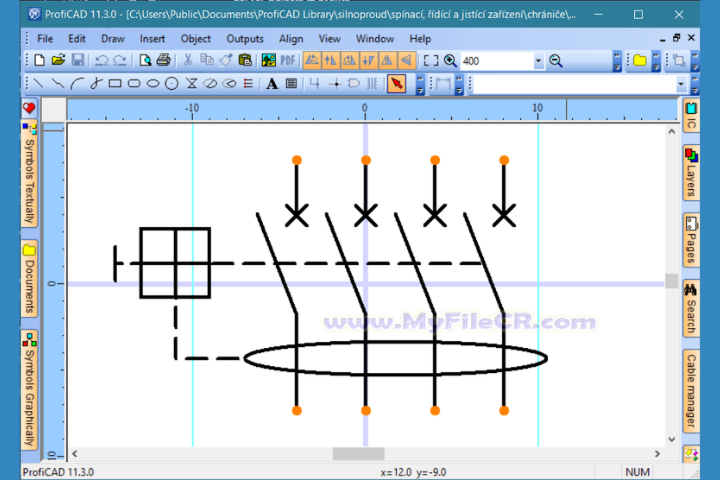Select the transformer coil symbol tool

(372, 84)
